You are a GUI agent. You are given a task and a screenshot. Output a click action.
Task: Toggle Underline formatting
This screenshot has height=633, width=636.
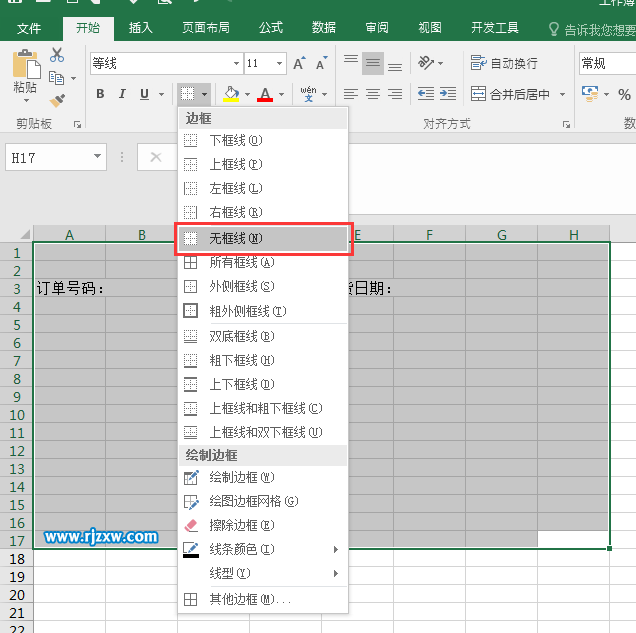[x=144, y=94]
